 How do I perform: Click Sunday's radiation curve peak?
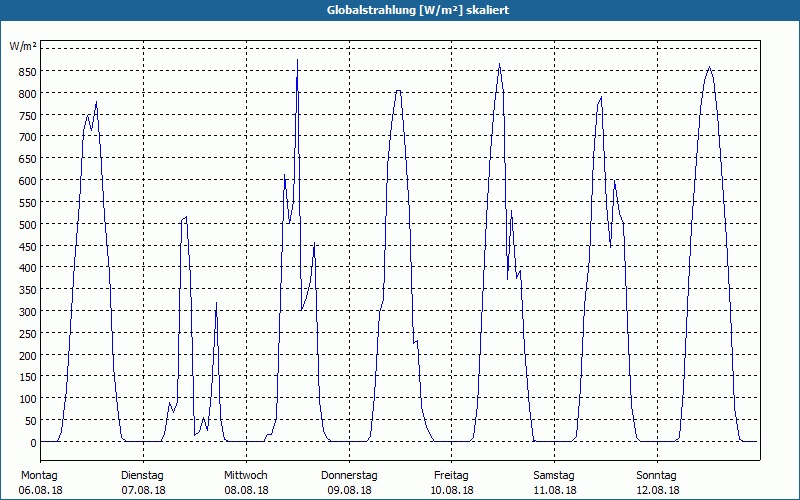point(709,67)
